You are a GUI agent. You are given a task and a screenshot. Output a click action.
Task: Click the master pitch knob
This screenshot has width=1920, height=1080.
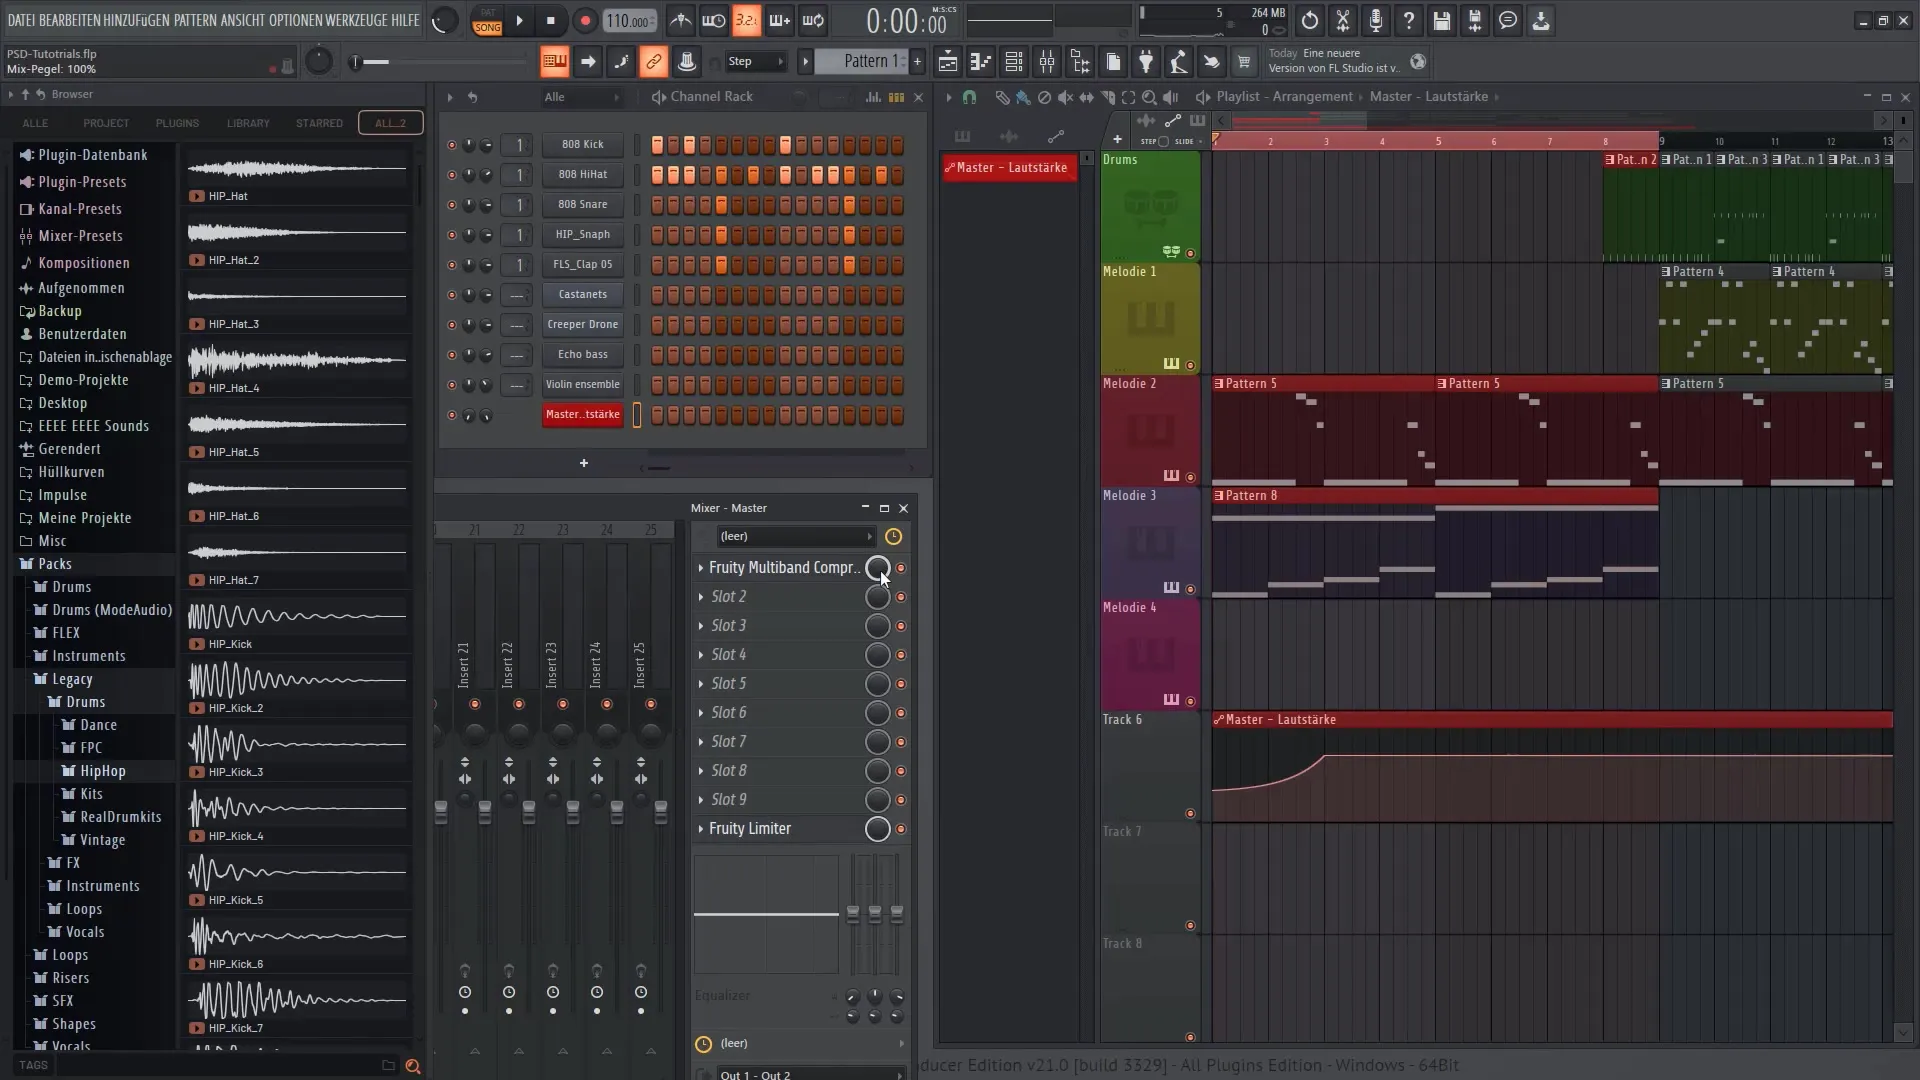tap(318, 61)
